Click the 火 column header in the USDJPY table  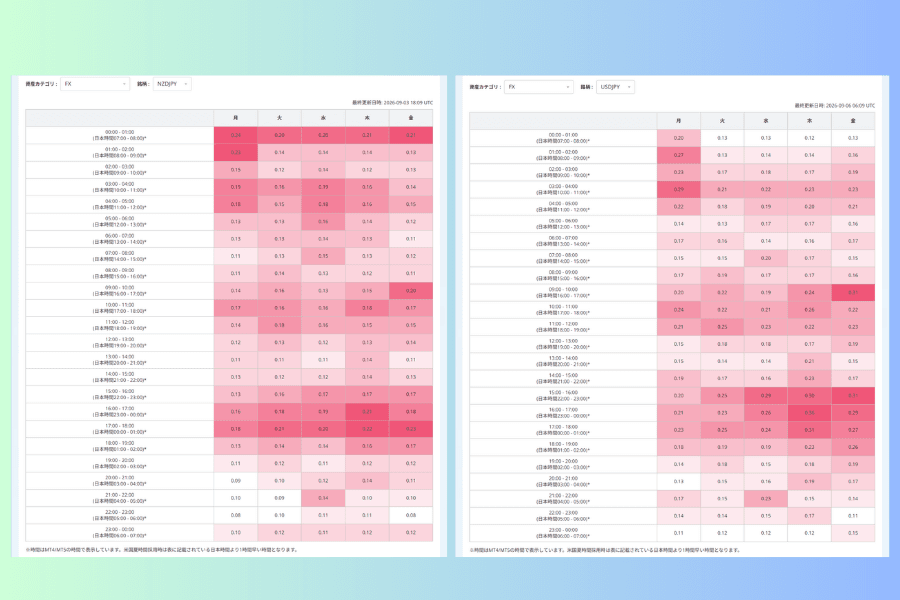pyautogui.click(x=722, y=121)
